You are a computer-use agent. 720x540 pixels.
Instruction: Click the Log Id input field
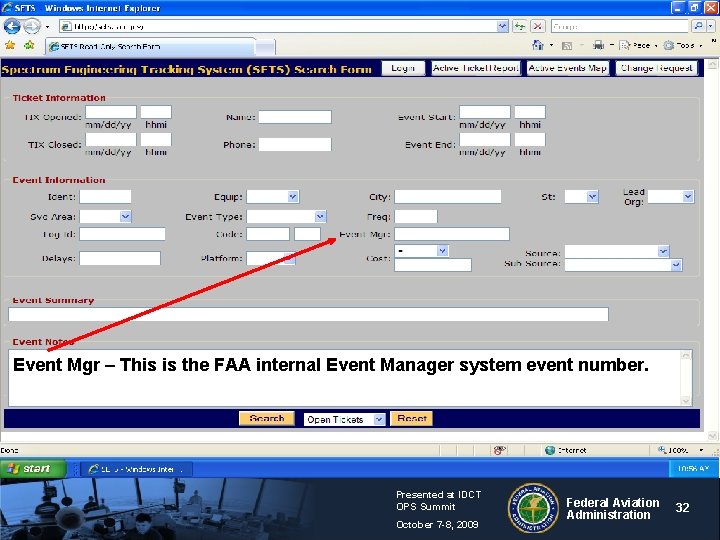click(x=122, y=234)
